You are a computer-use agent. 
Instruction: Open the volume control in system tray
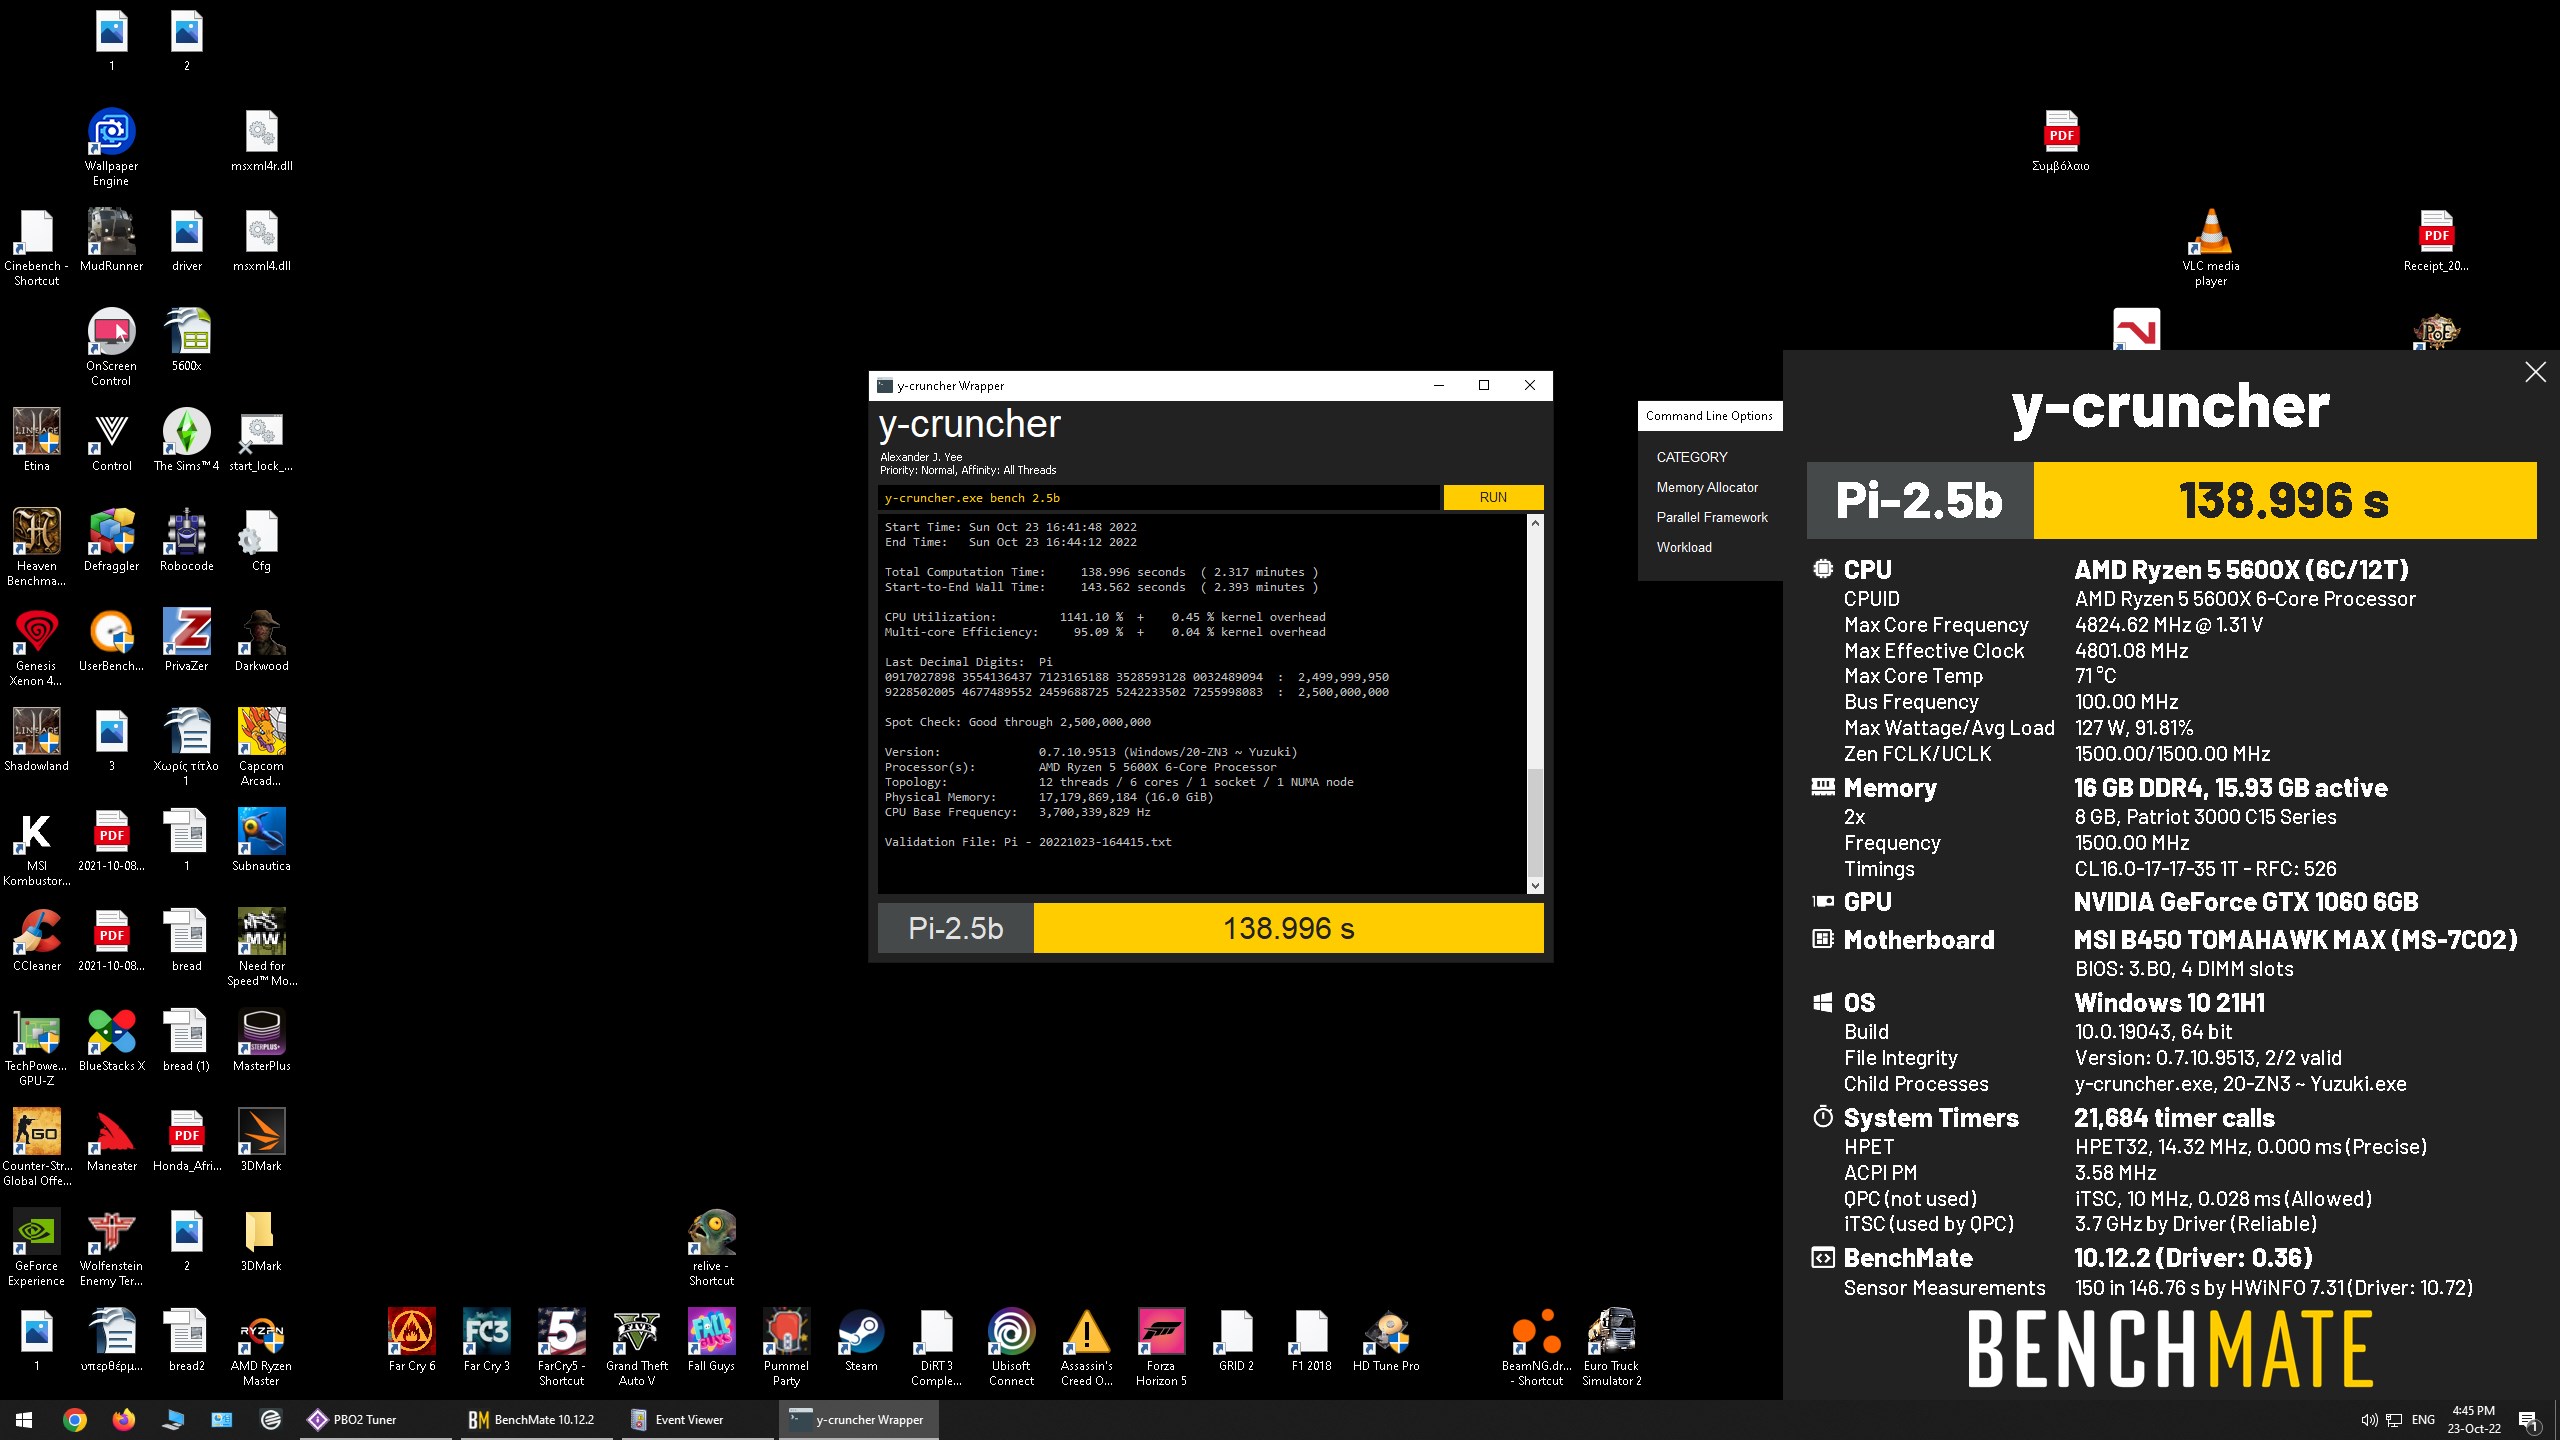coord(2368,1420)
